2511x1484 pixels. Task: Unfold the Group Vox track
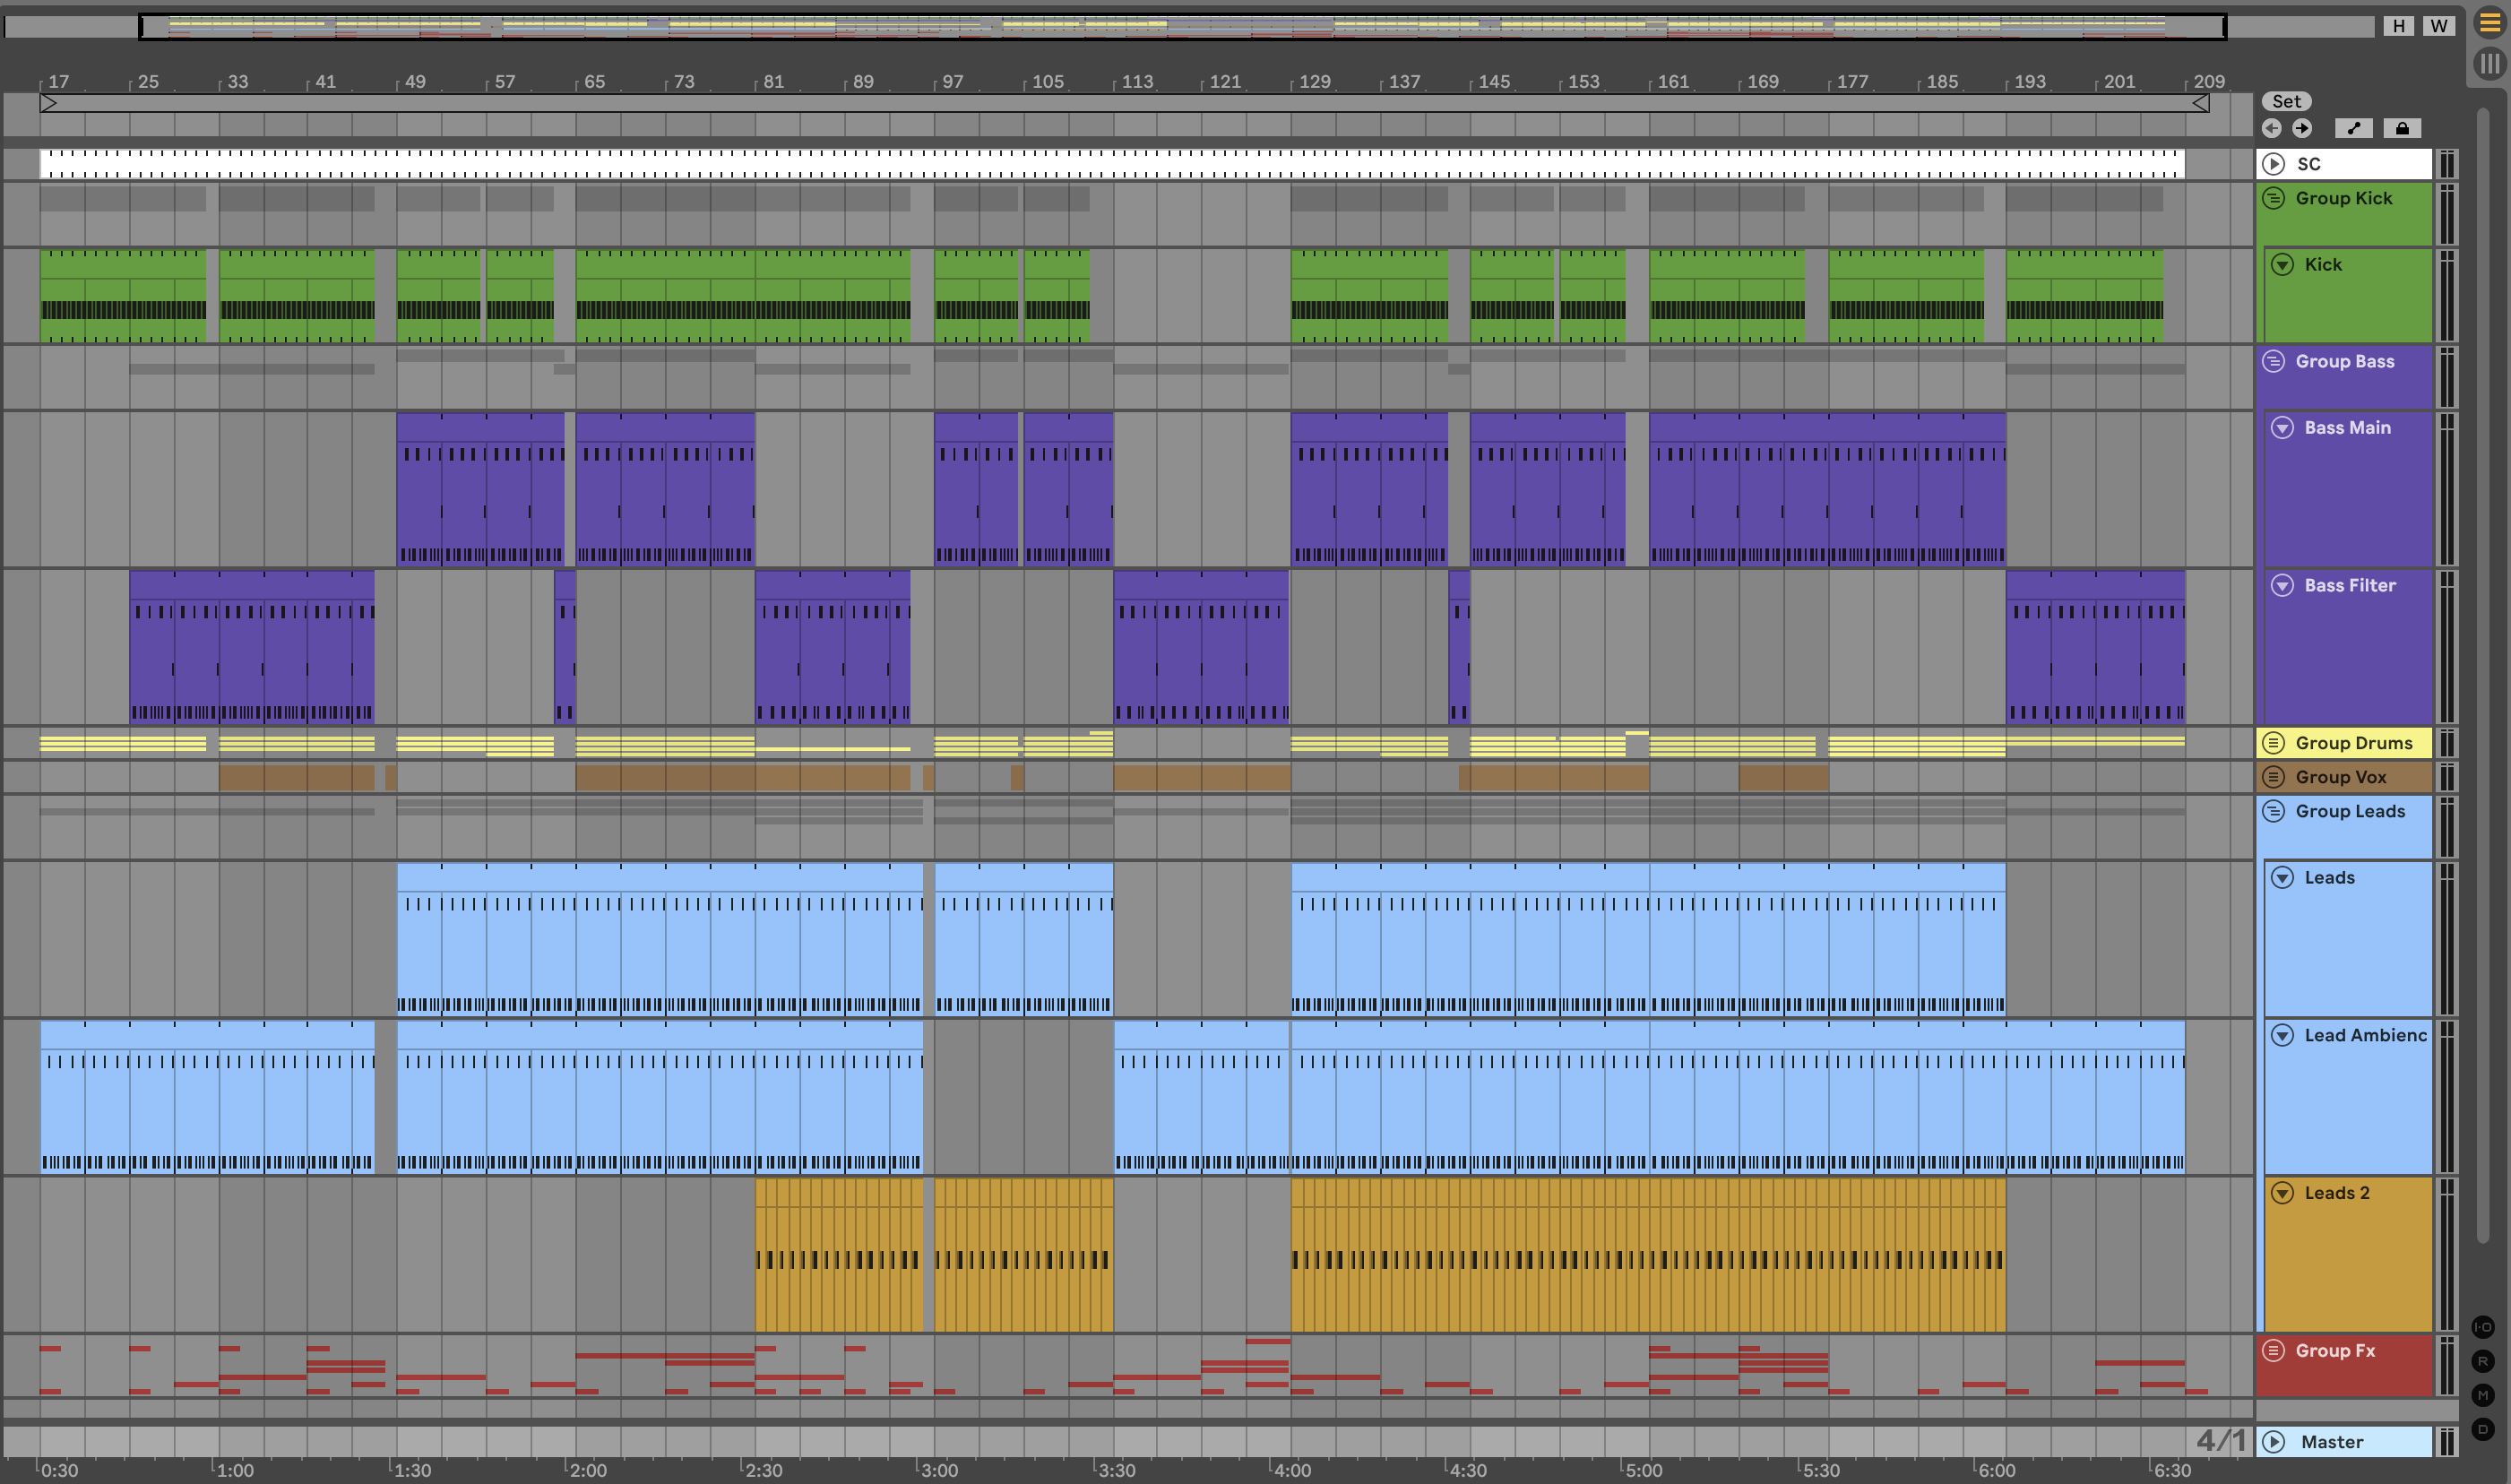click(x=2273, y=777)
